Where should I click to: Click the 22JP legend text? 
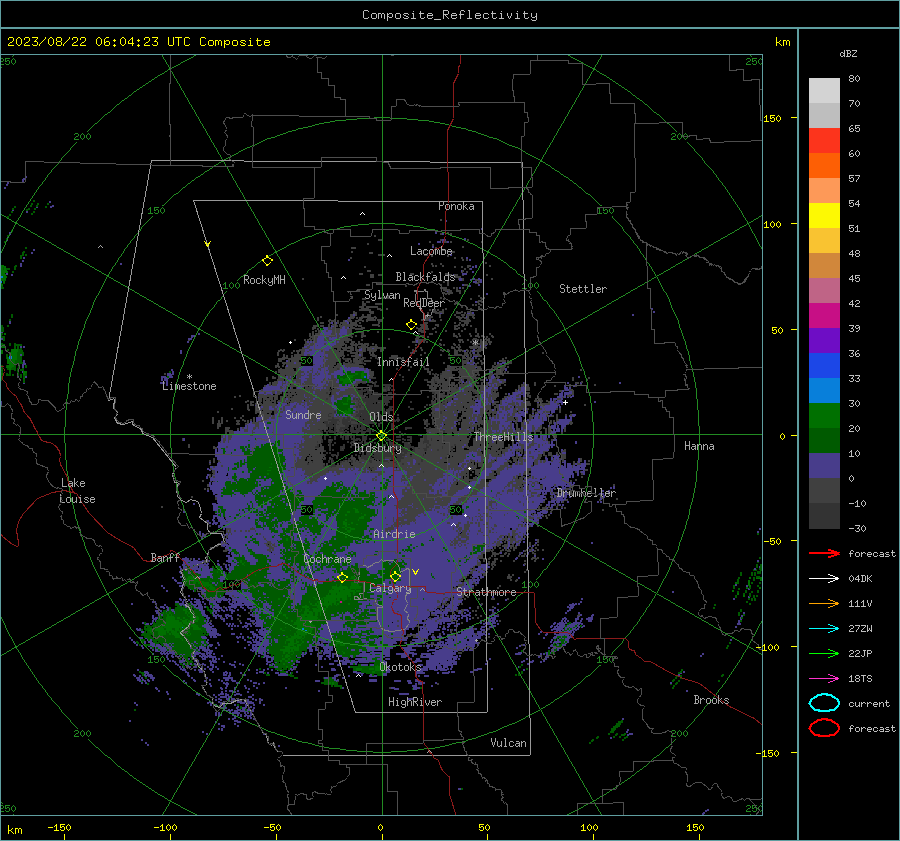[x=860, y=653]
